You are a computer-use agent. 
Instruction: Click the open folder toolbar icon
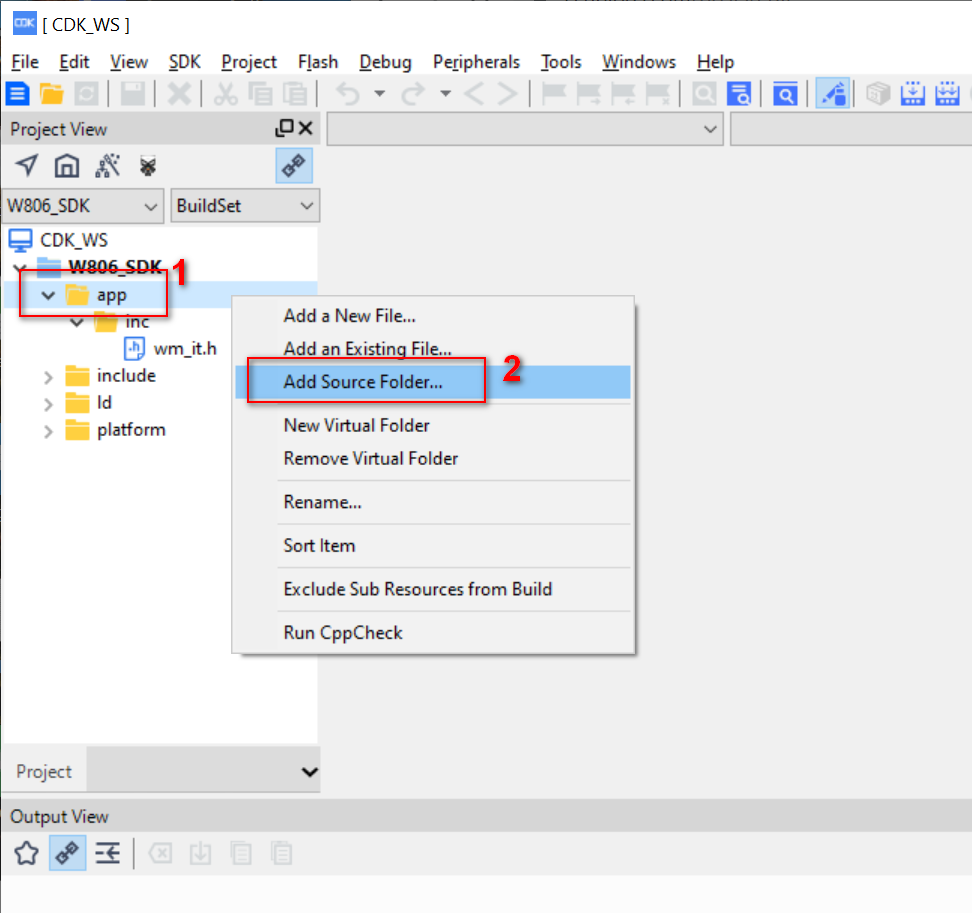52,94
